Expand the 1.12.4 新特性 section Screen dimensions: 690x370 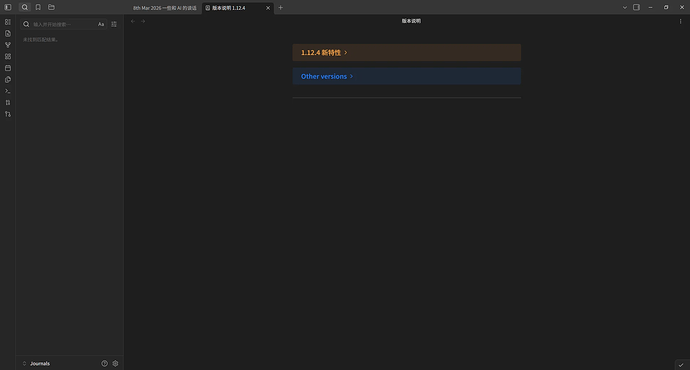[407, 52]
